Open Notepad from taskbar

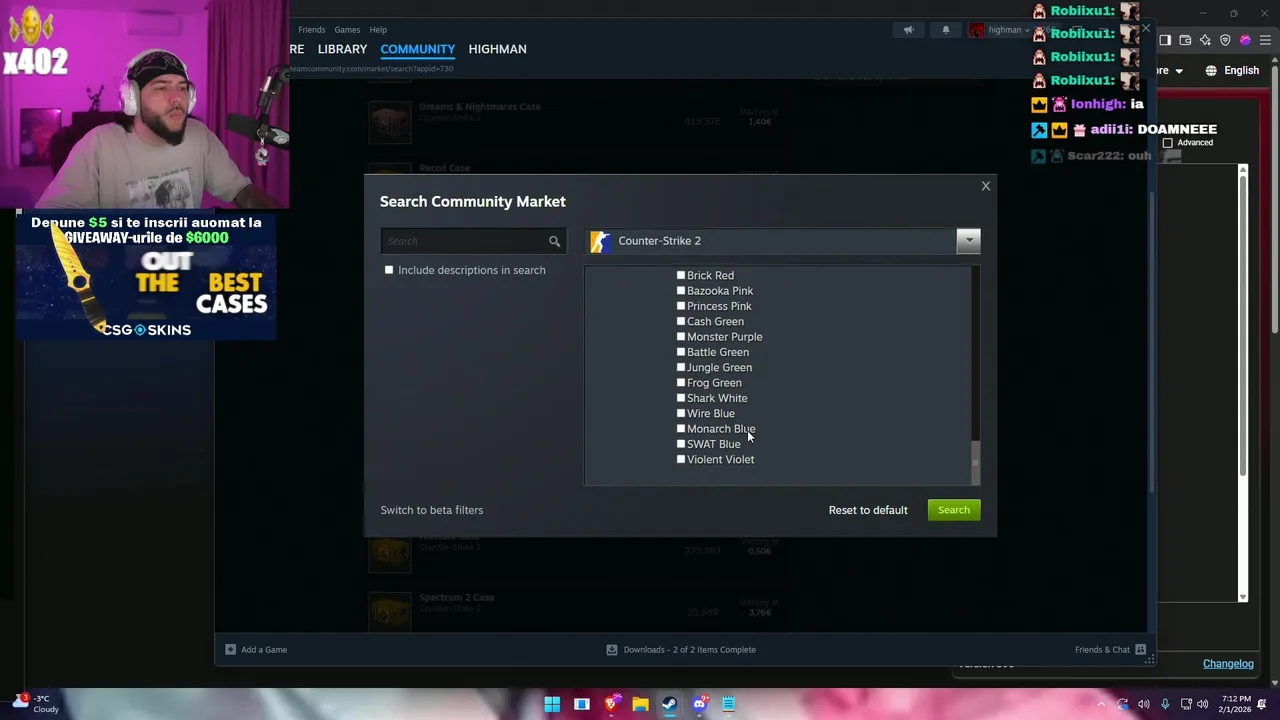tap(729, 704)
